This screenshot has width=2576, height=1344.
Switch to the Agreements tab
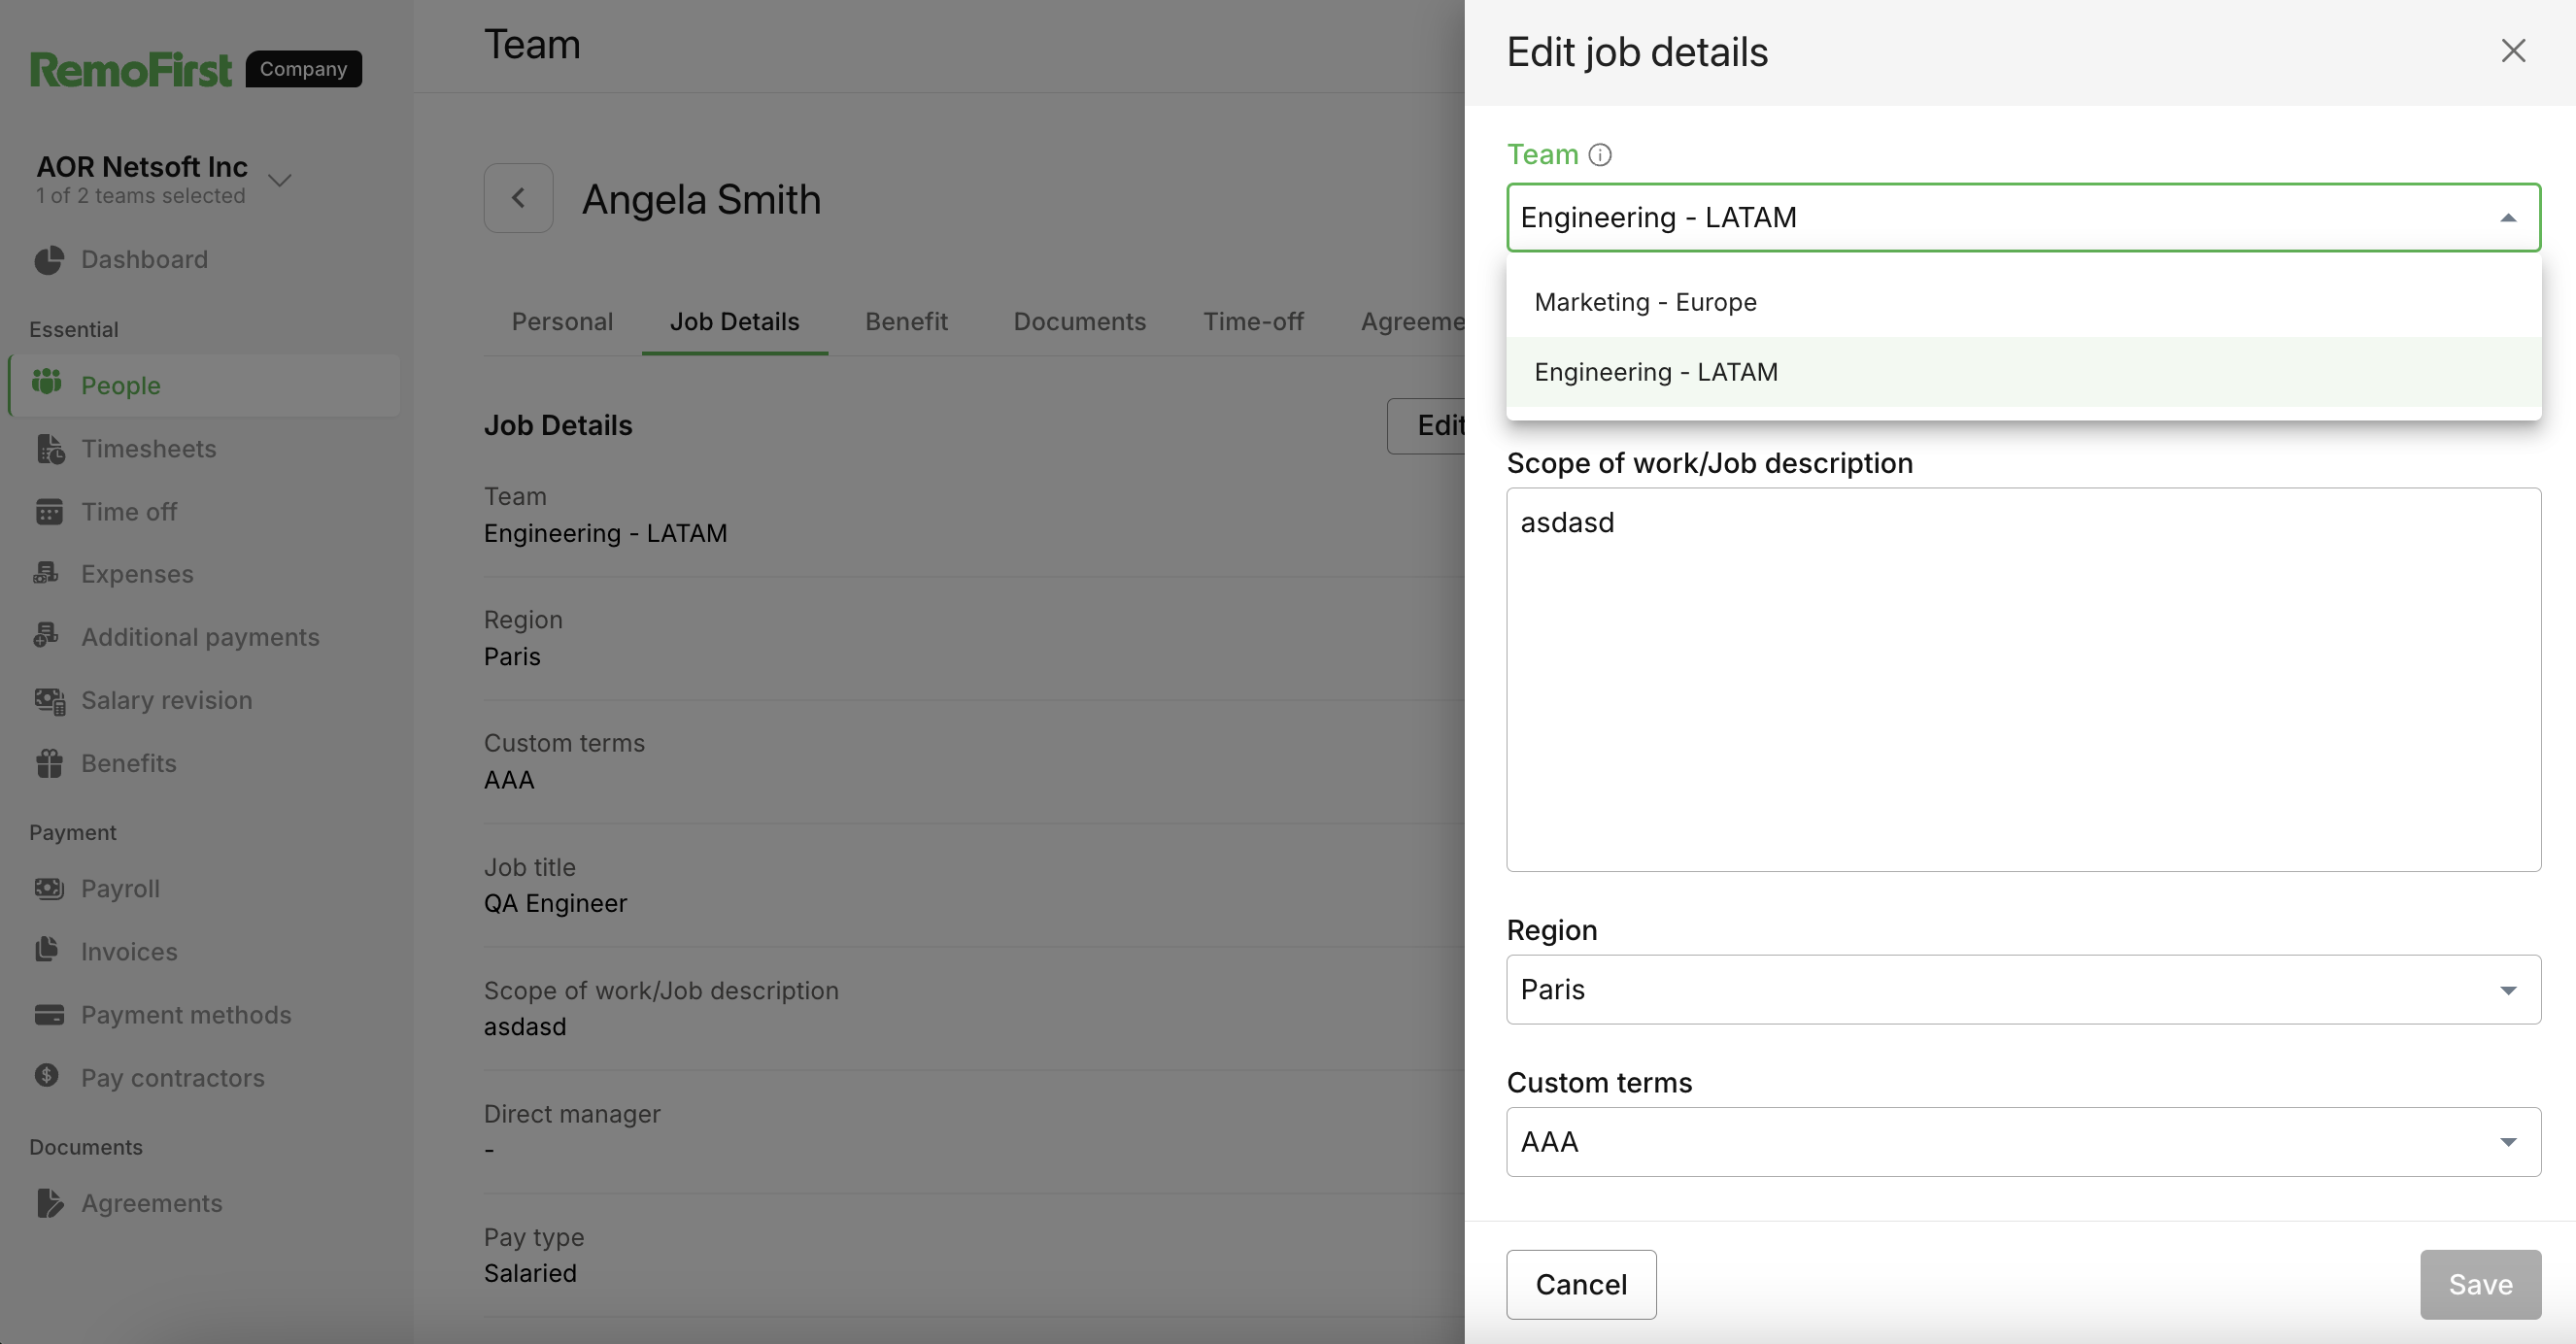click(1412, 322)
